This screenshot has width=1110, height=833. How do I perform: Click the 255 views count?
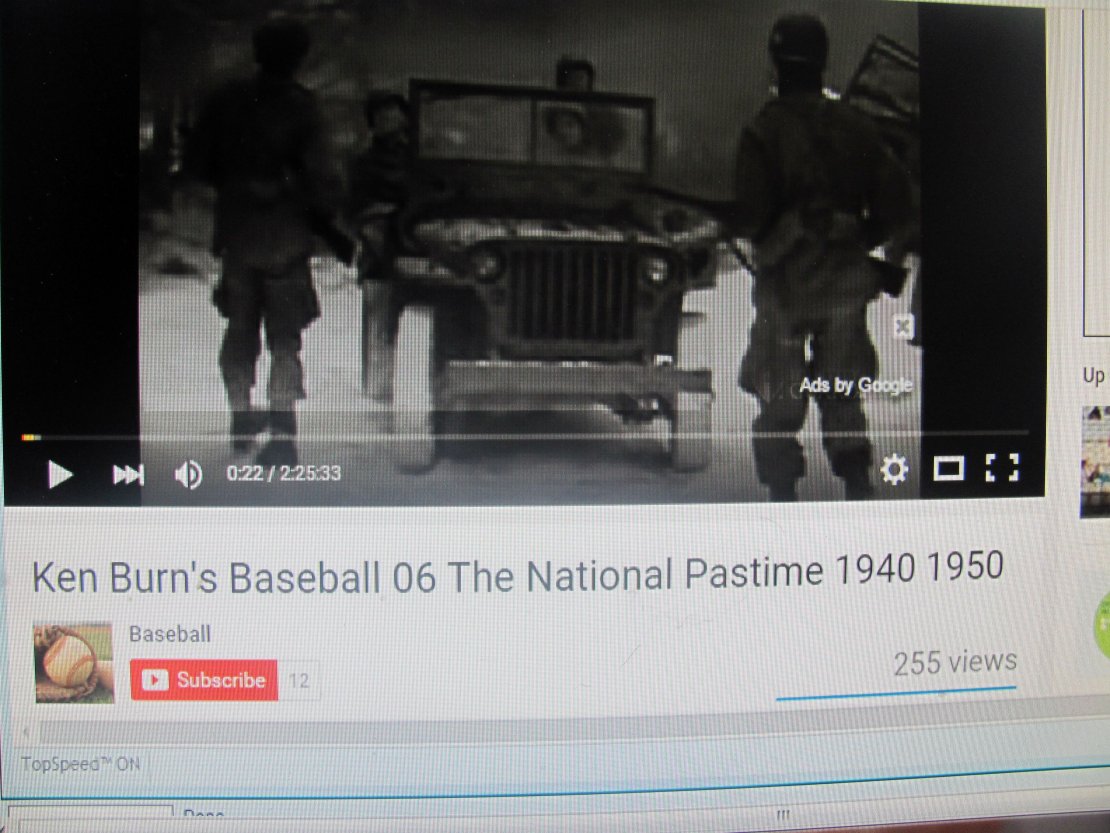(x=955, y=662)
